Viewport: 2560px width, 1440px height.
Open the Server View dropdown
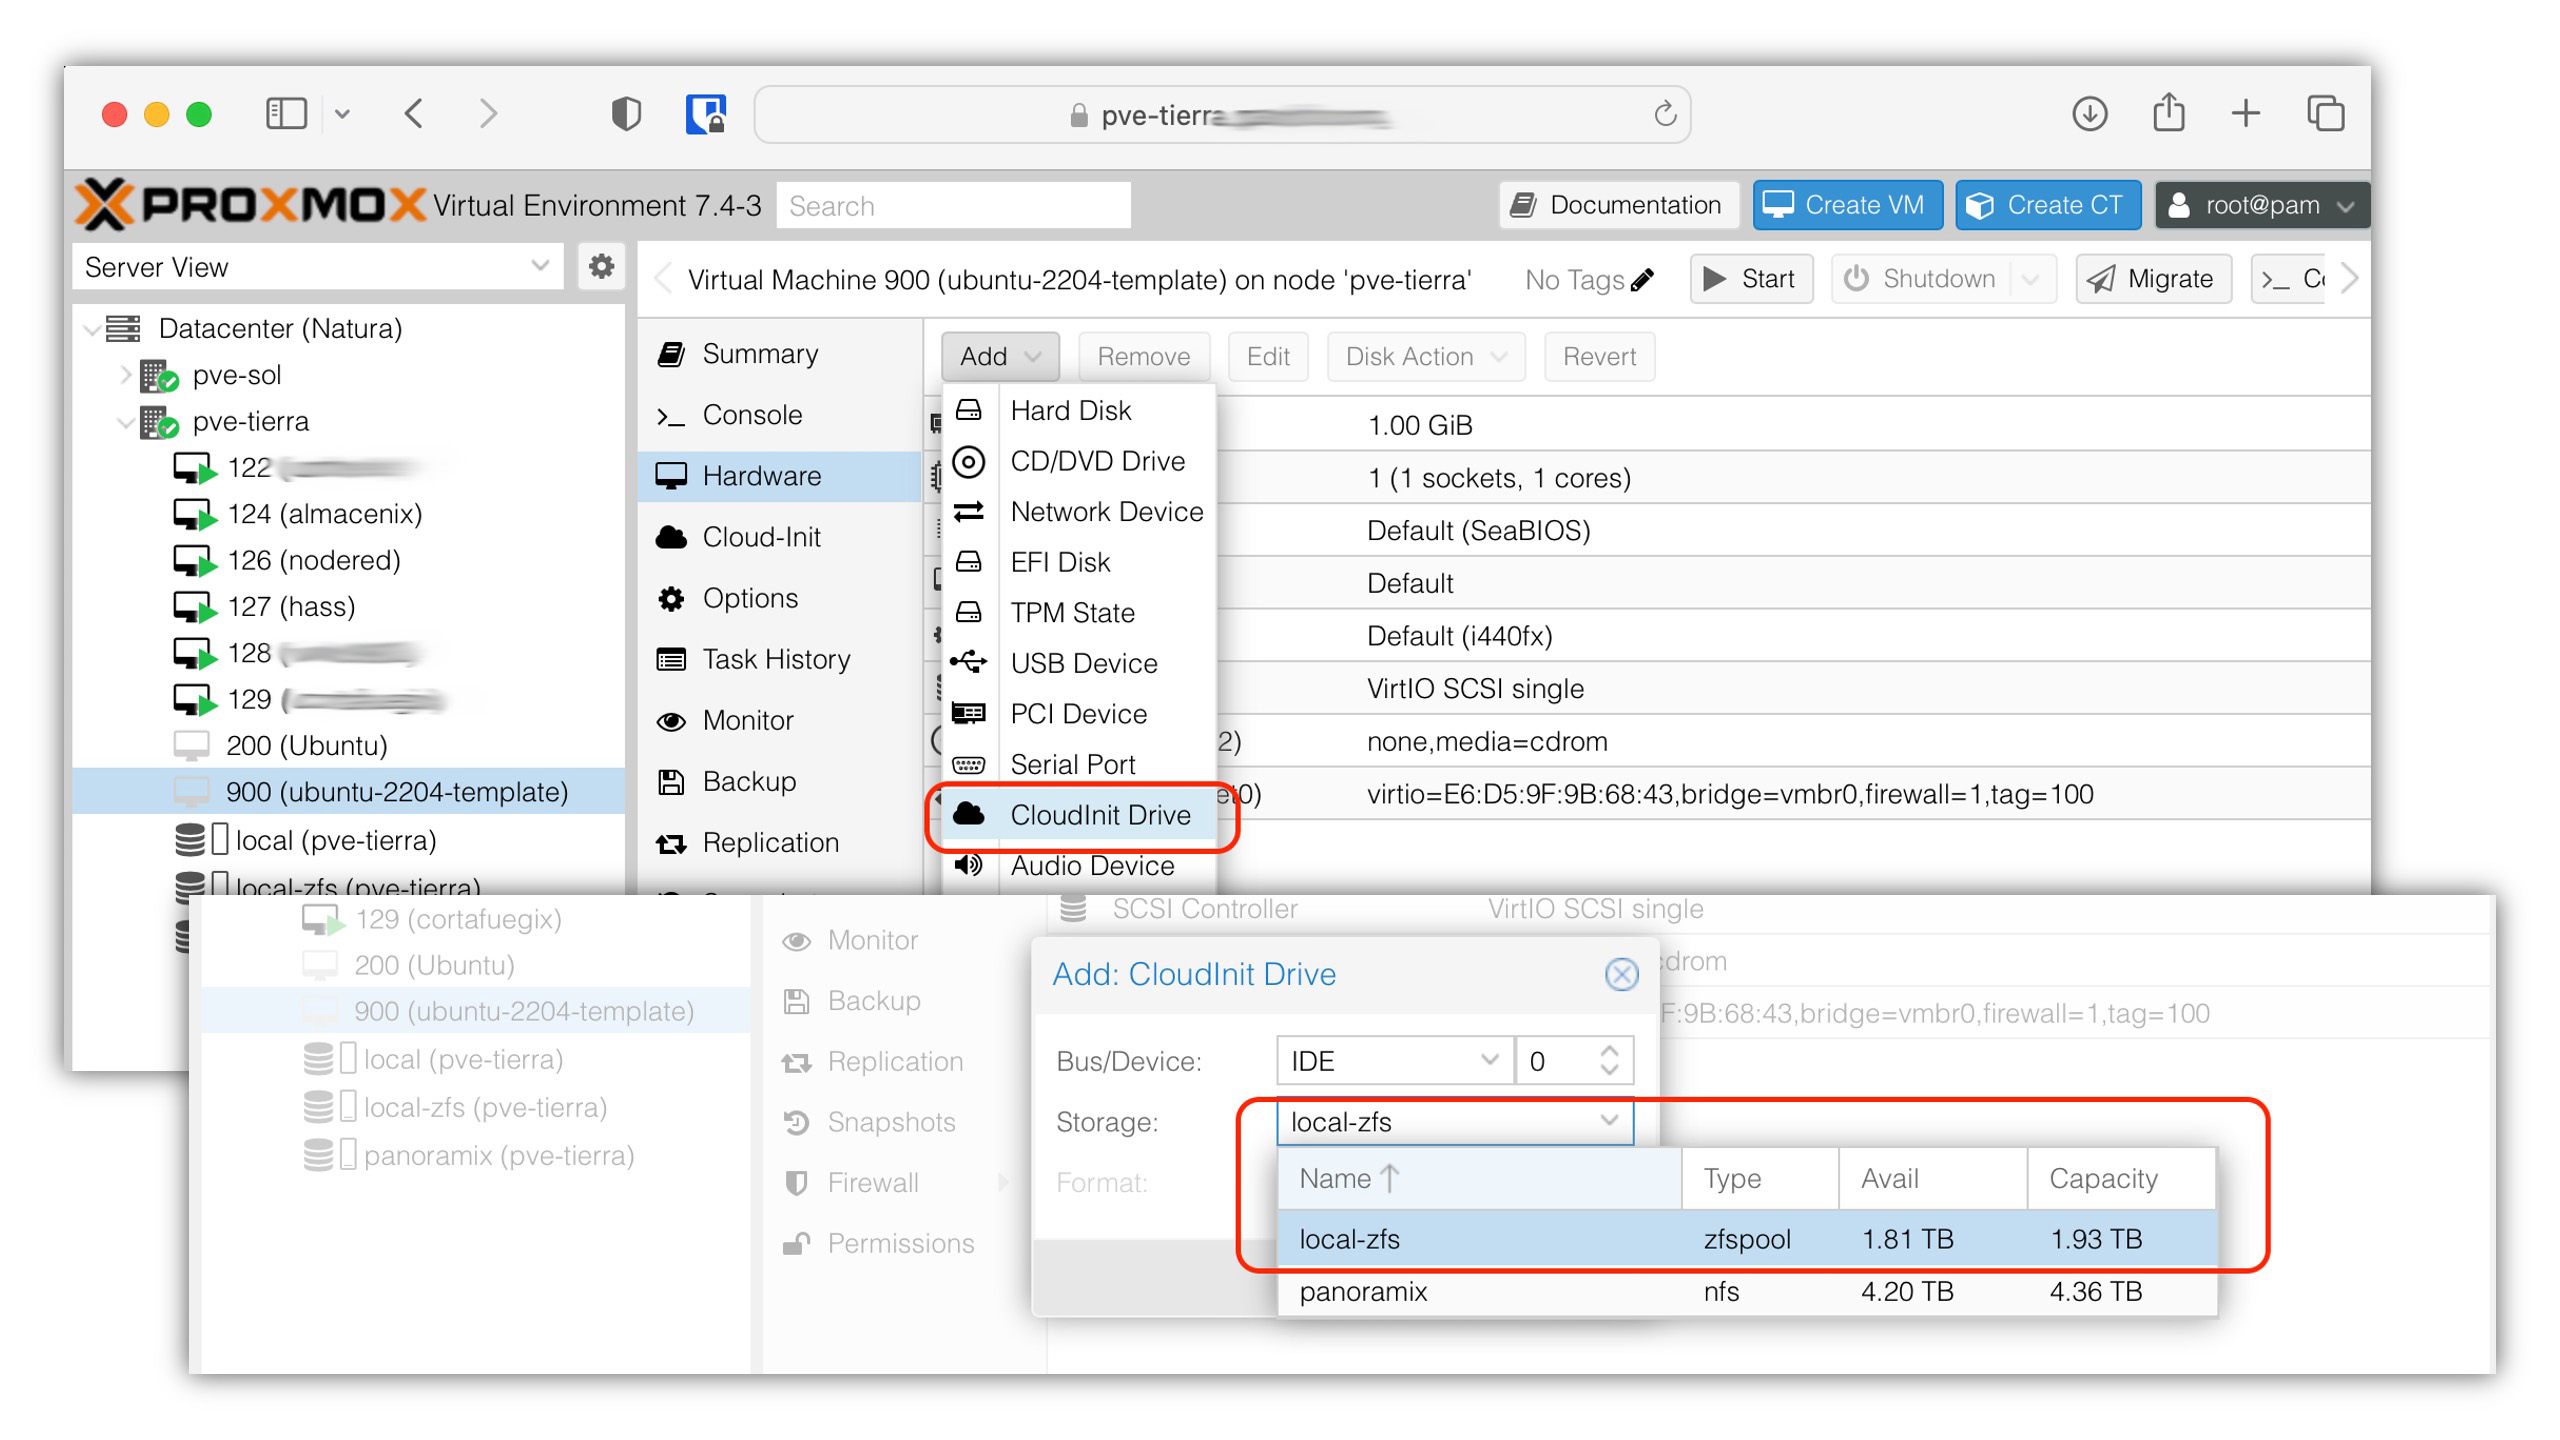click(318, 267)
